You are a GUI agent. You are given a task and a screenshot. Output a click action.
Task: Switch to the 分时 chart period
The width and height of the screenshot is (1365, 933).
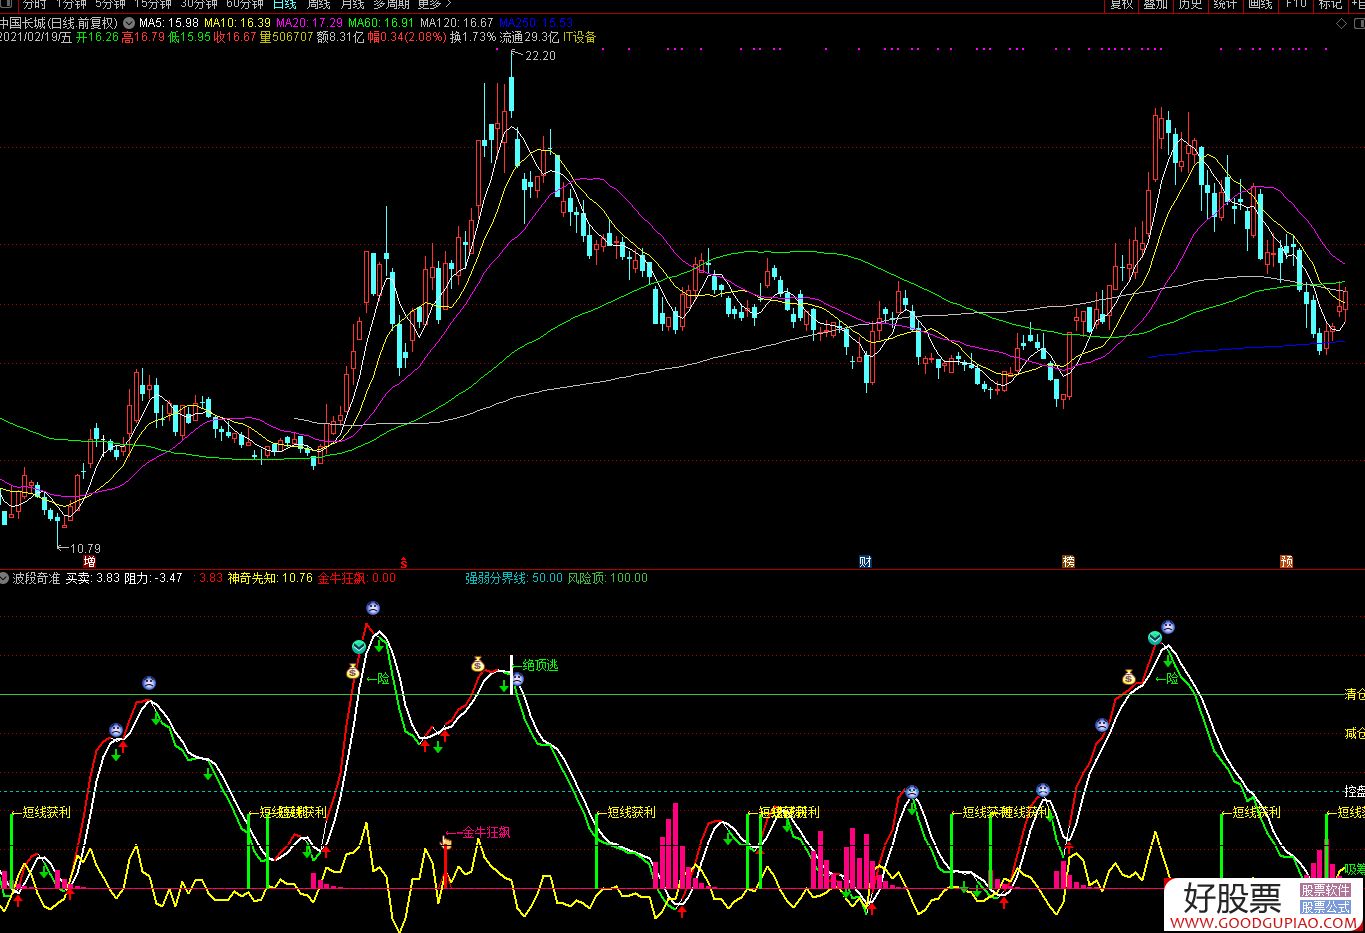(x=35, y=4)
